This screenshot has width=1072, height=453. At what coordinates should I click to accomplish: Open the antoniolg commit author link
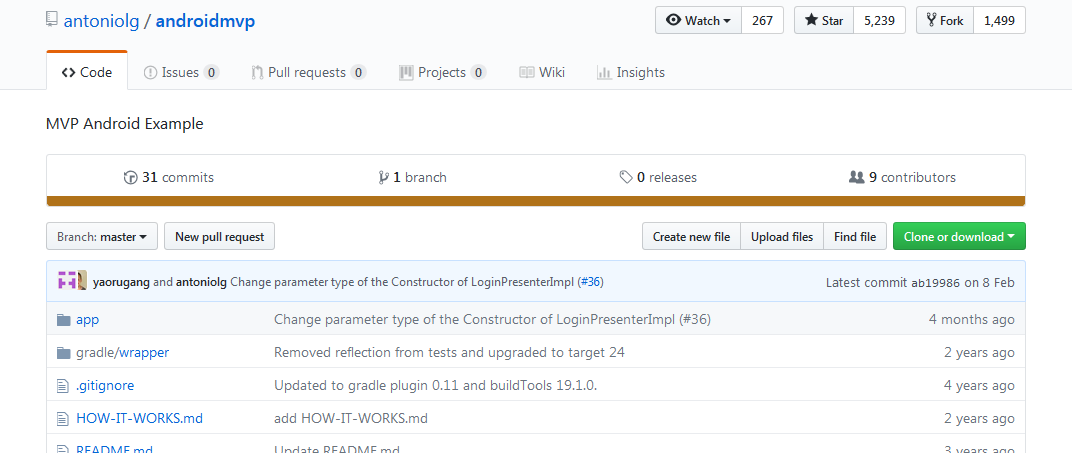pyautogui.click(x=202, y=282)
